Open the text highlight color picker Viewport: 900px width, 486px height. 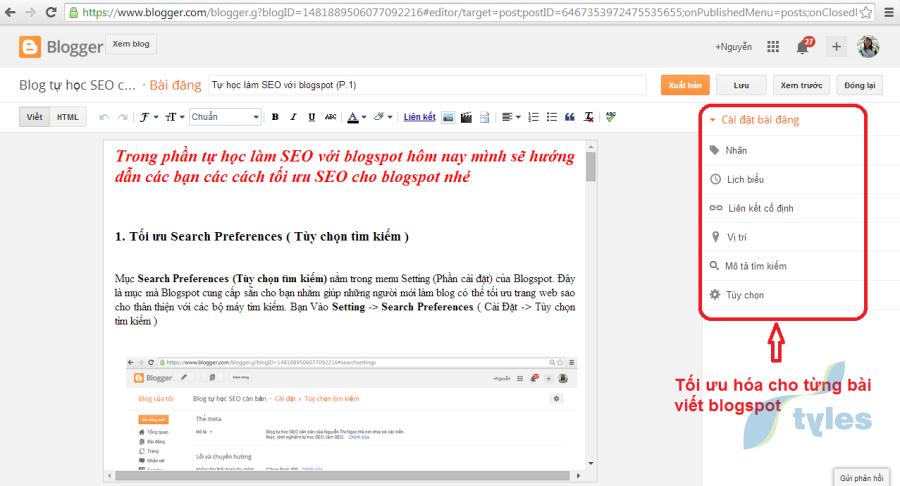click(383, 117)
